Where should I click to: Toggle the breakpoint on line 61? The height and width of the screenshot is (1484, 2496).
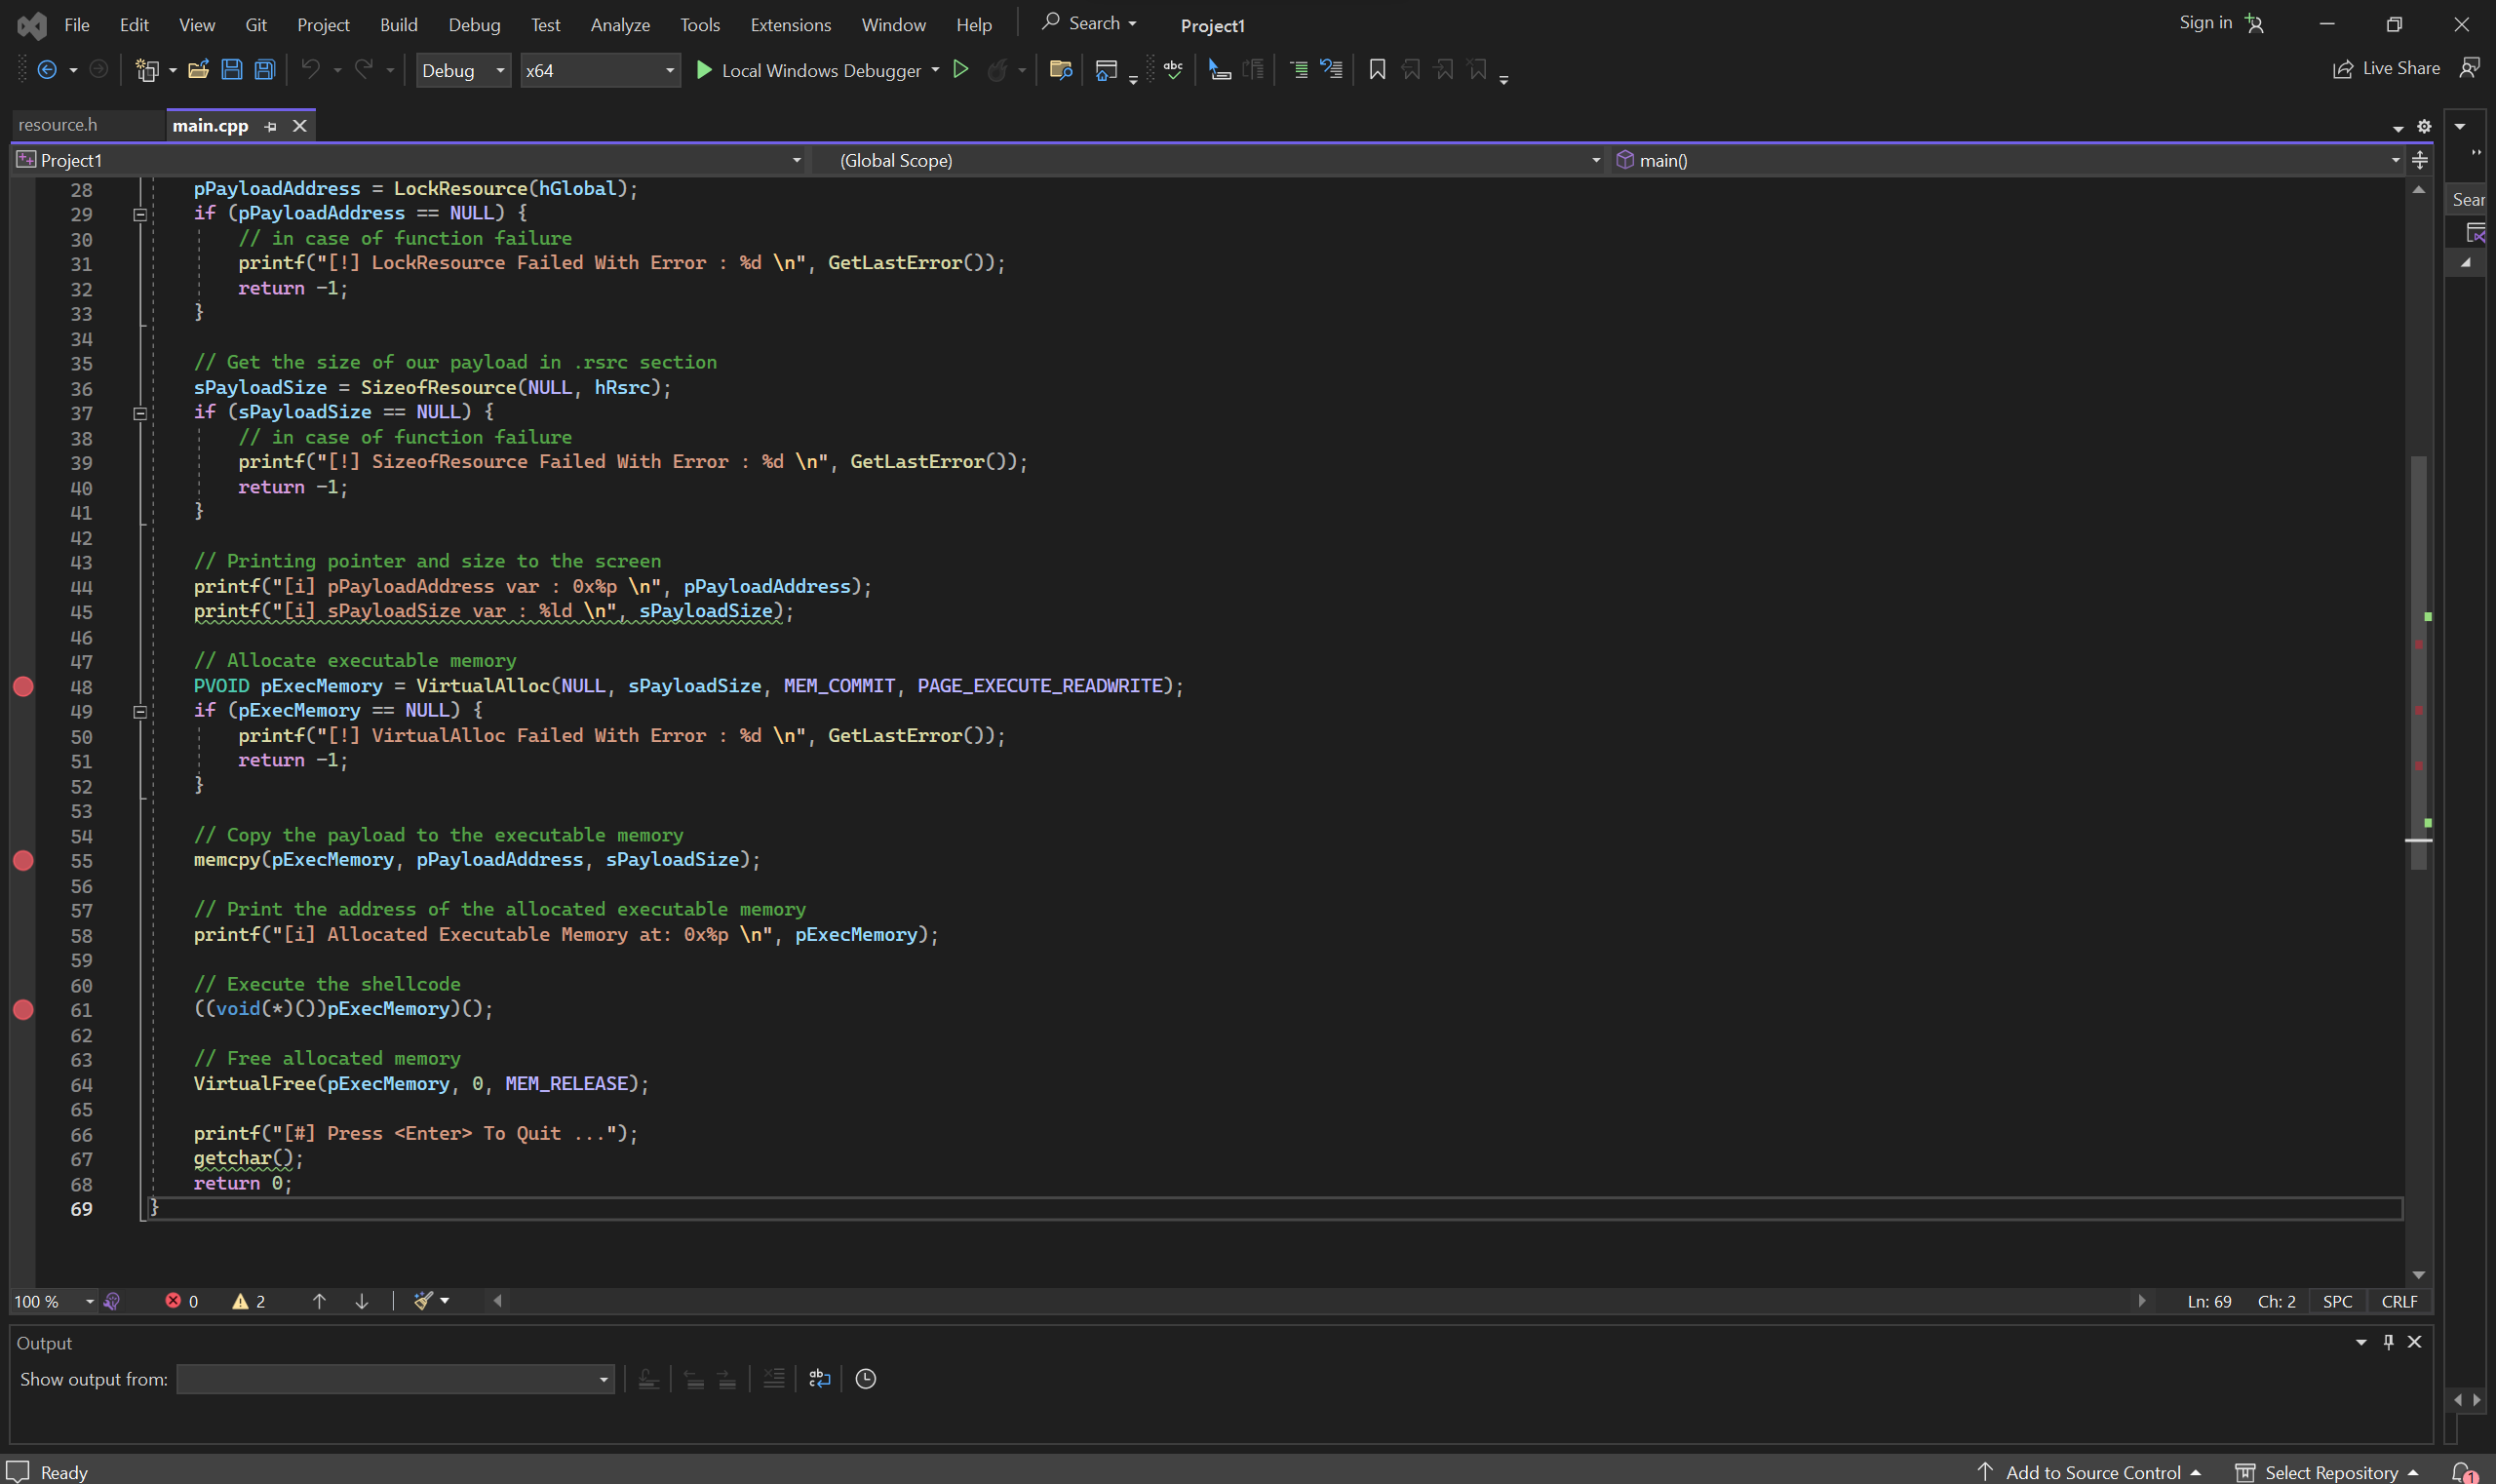pyautogui.click(x=23, y=1009)
